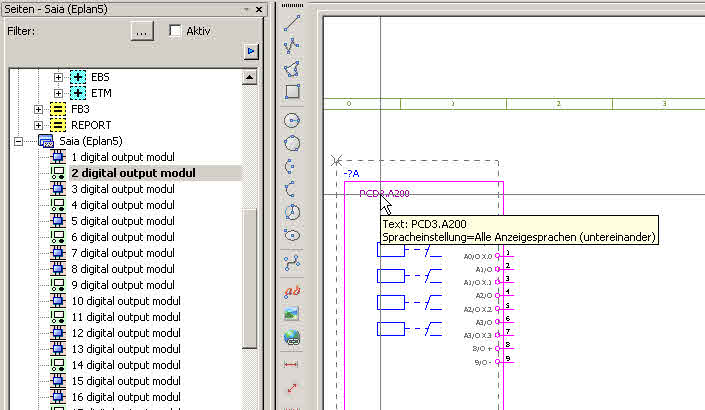Select page '15 digital output modul'
The width and height of the screenshot is (705, 410).
pyautogui.click(x=126, y=381)
